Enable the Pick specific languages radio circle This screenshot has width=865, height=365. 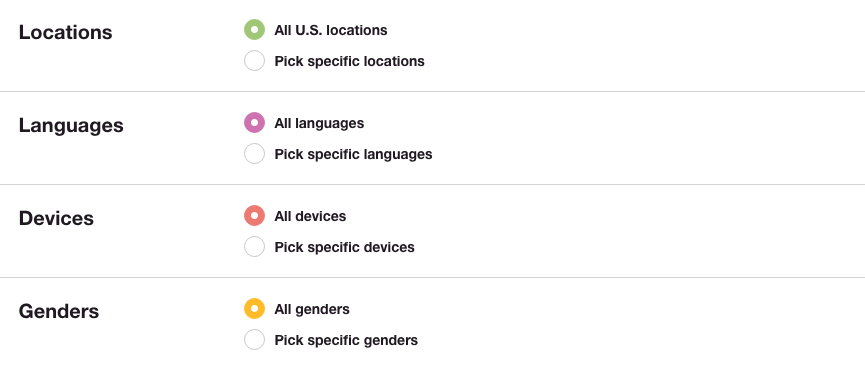[x=254, y=154]
